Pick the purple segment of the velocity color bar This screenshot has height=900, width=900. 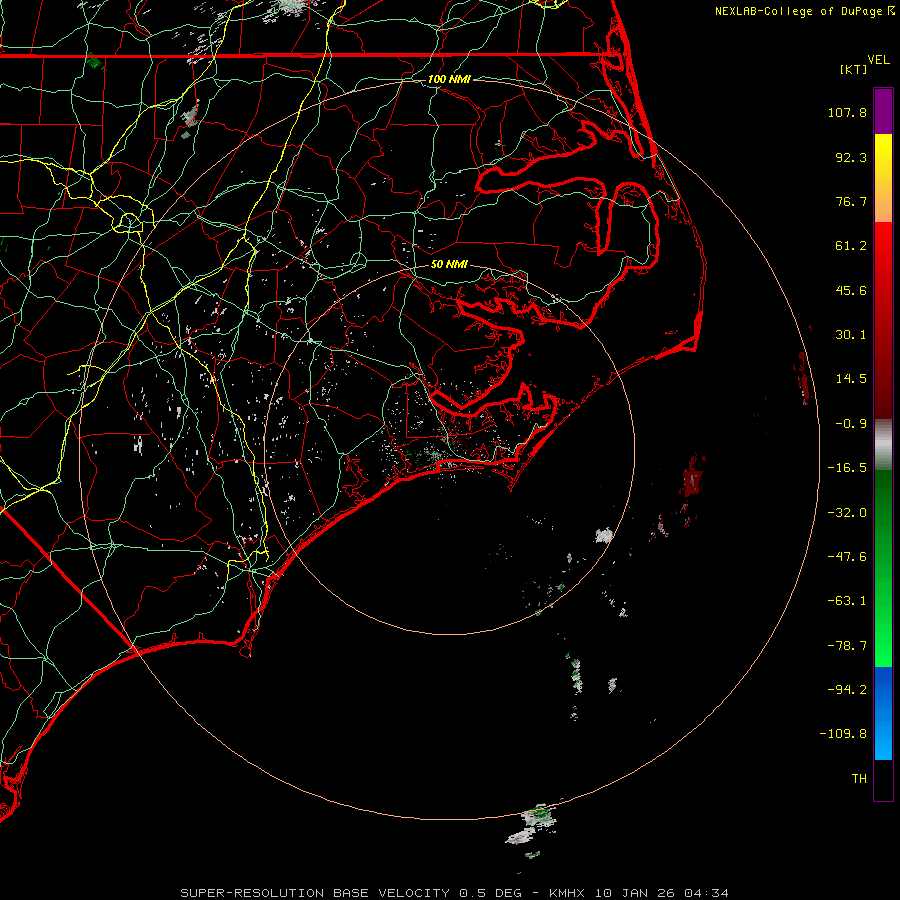[883, 111]
